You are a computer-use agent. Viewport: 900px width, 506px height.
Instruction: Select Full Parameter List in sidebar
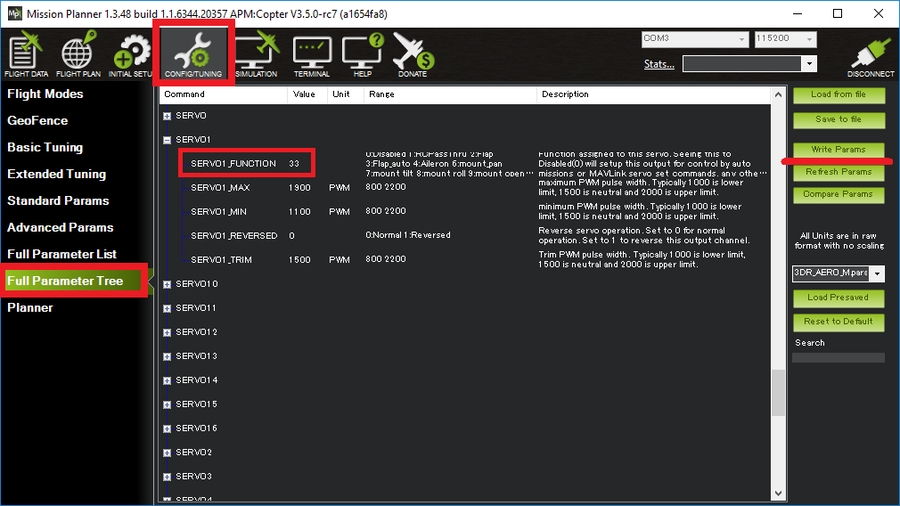tap(62, 254)
